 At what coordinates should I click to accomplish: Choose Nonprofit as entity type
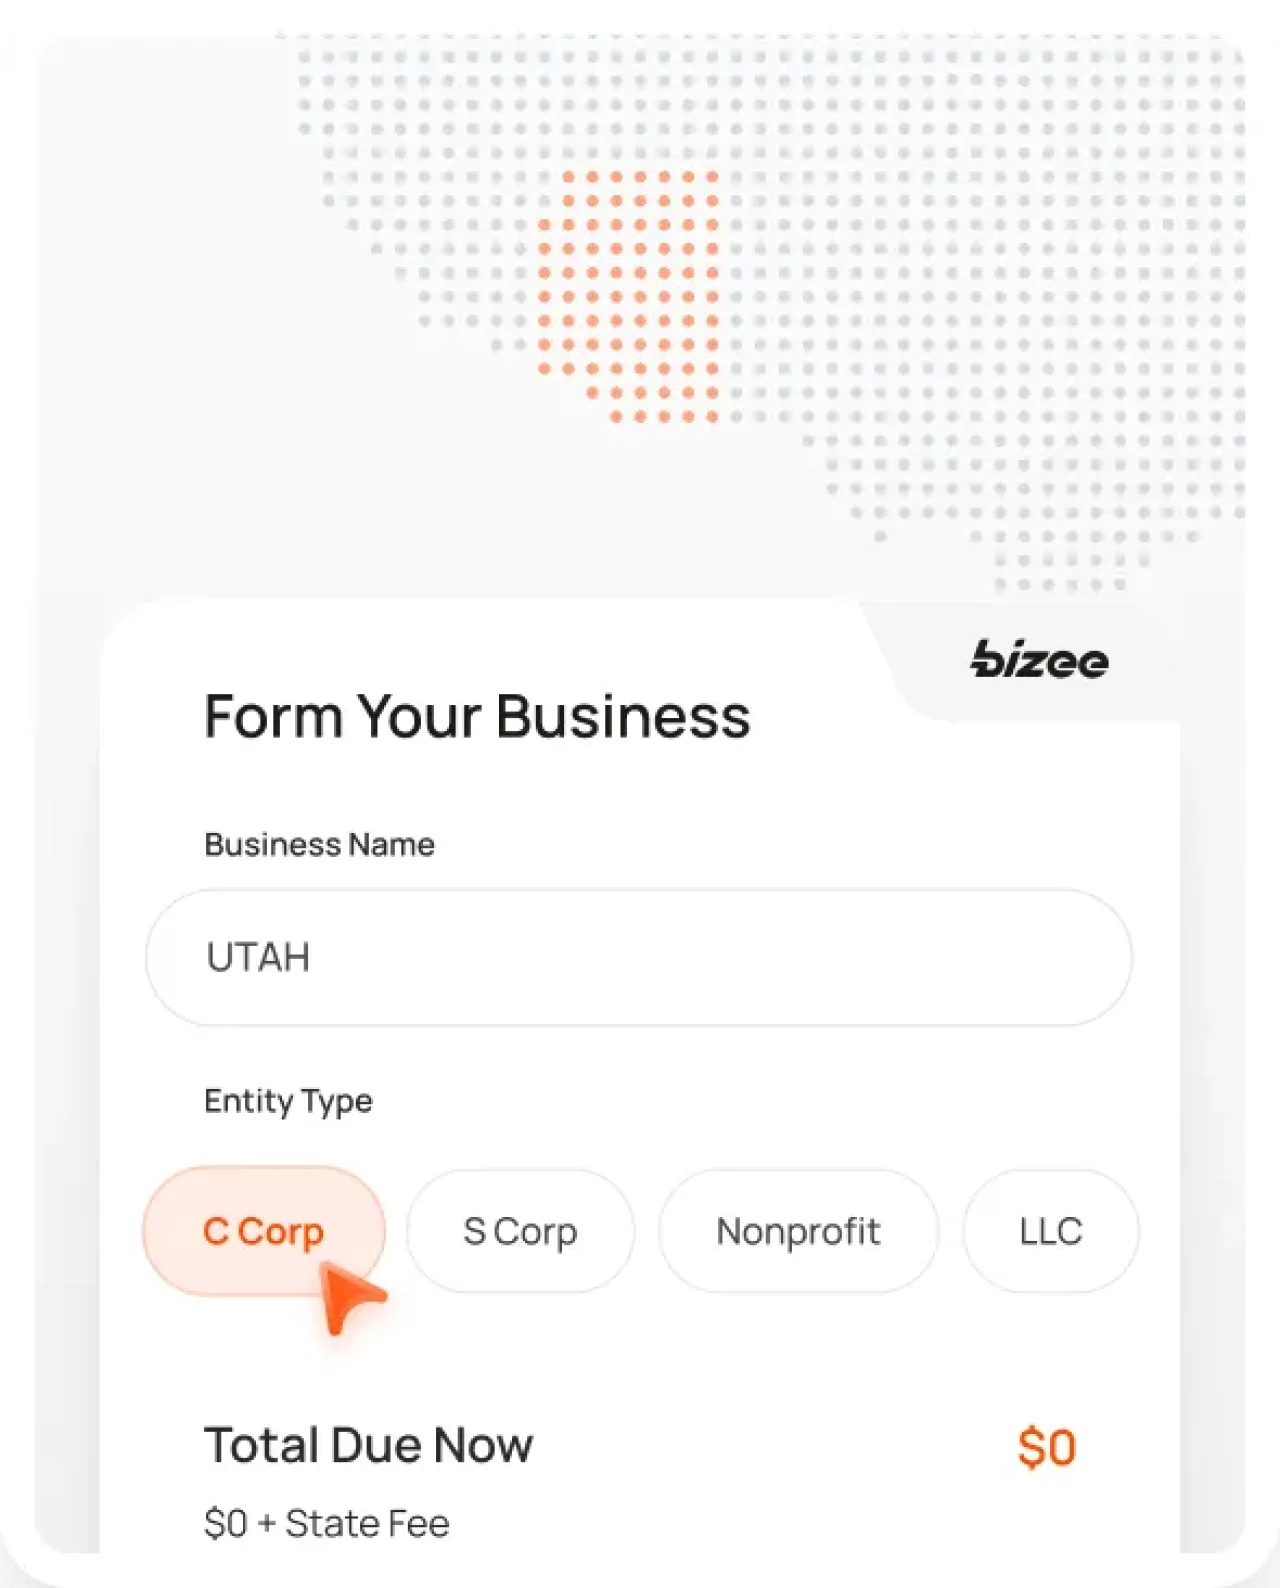click(798, 1231)
